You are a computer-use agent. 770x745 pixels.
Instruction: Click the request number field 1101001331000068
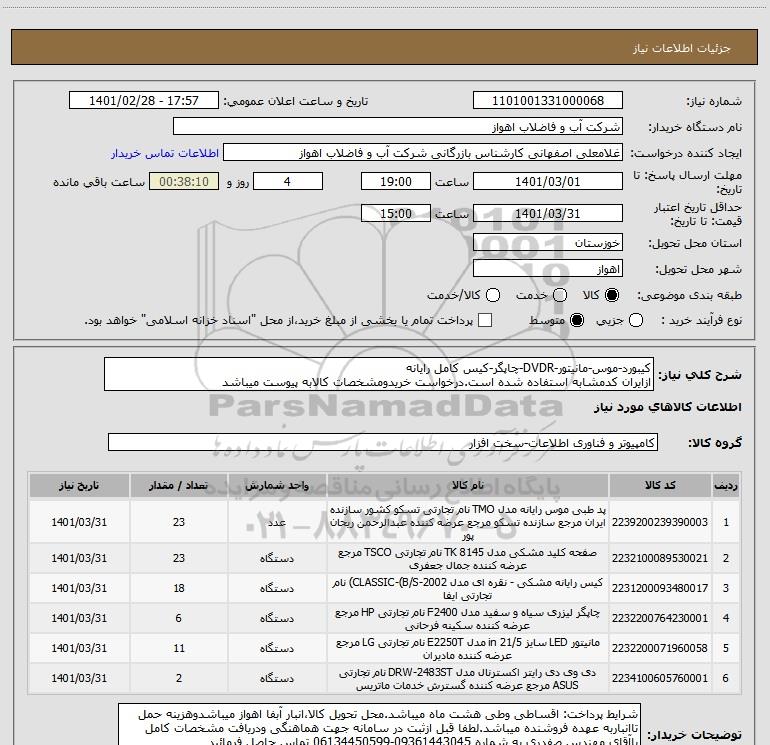548,101
